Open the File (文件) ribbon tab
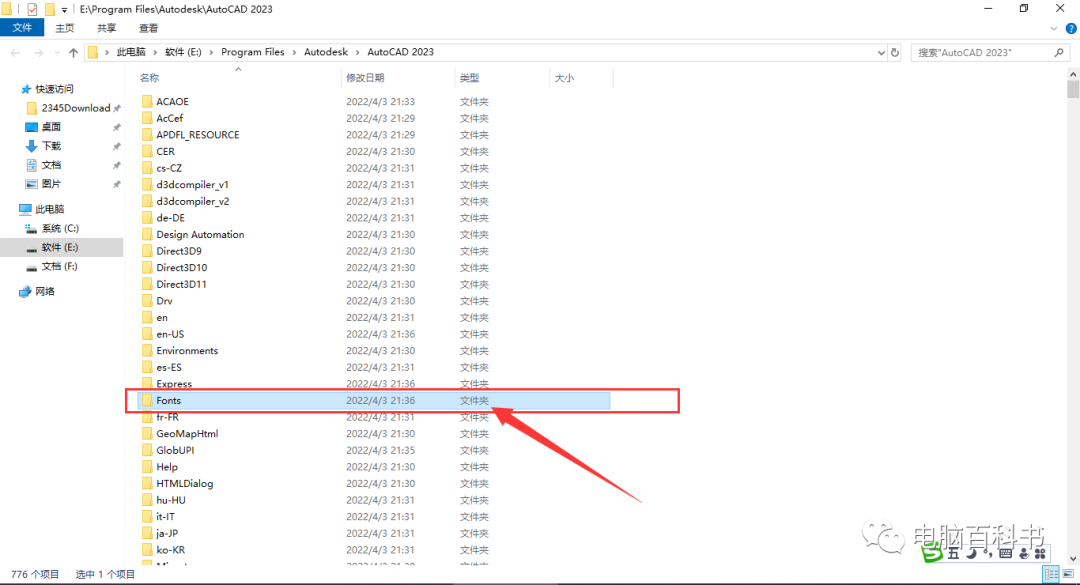The width and height of the screenshot is (1080, 585). [x=22, y=28]
